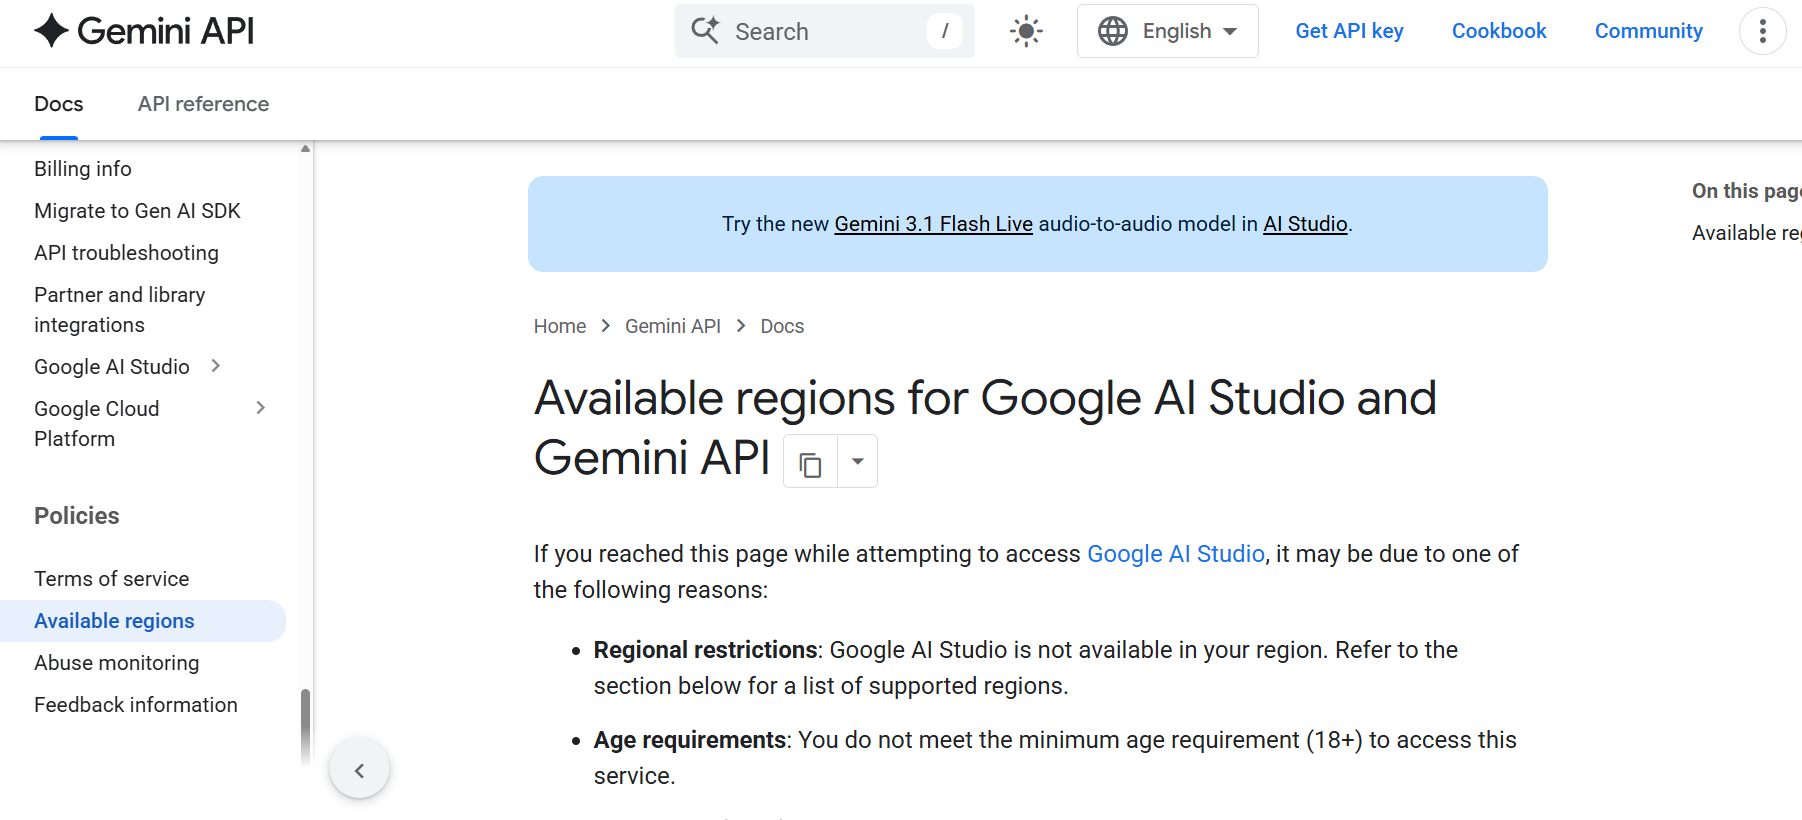Click the "Age requirements" bold text
This screenshot has height=820, width=1802.
[x=690, y=740]
